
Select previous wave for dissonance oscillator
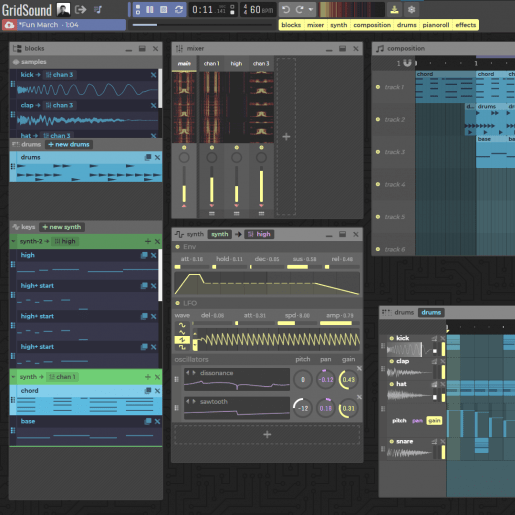(188, 373)
